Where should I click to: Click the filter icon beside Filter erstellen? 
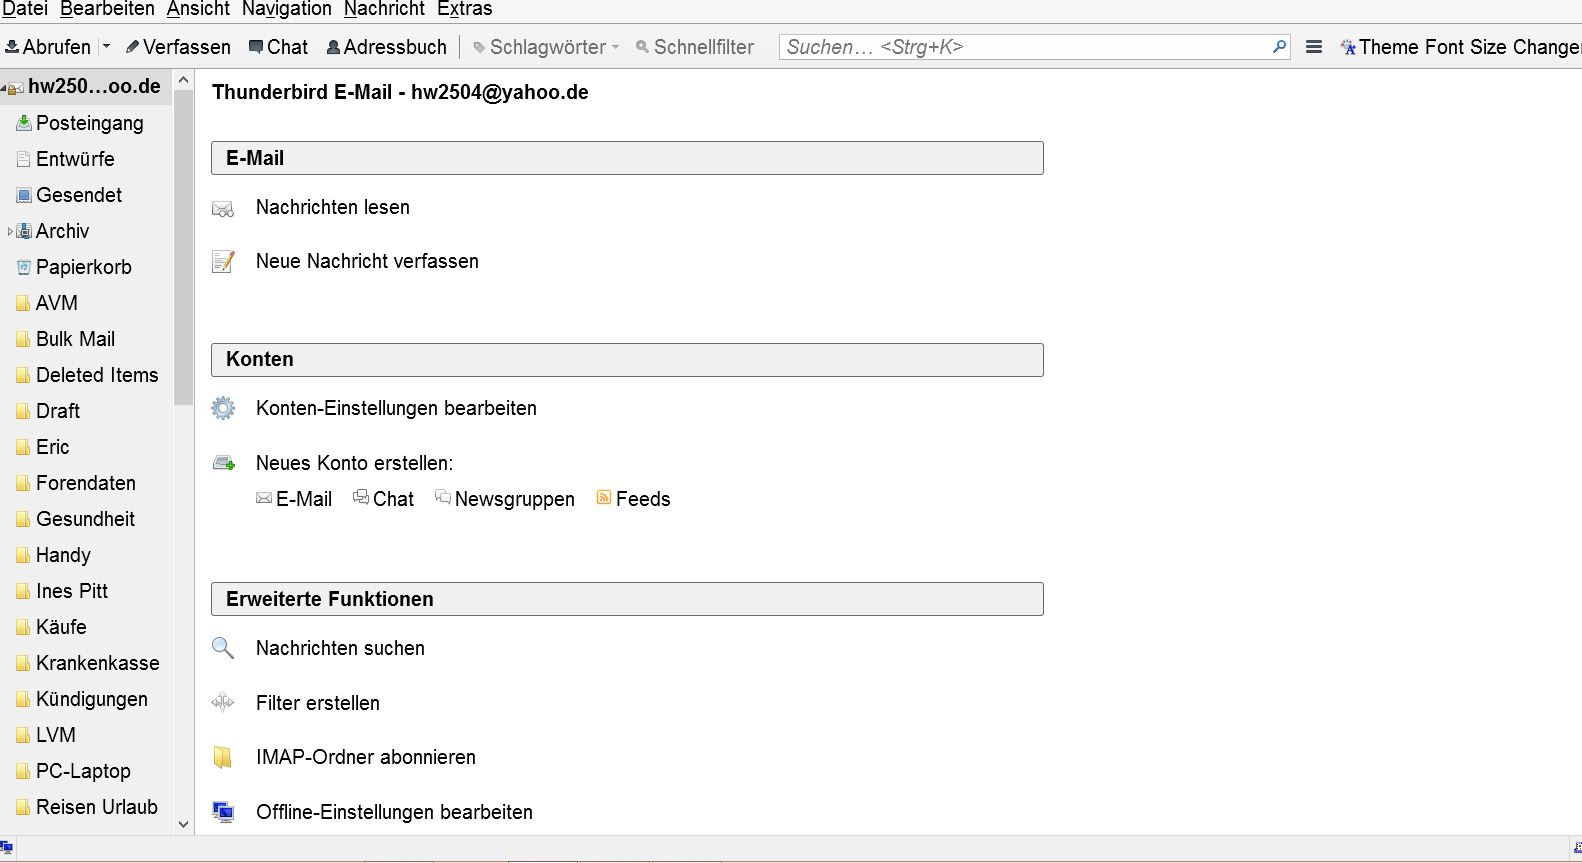(x=223, y=703)
